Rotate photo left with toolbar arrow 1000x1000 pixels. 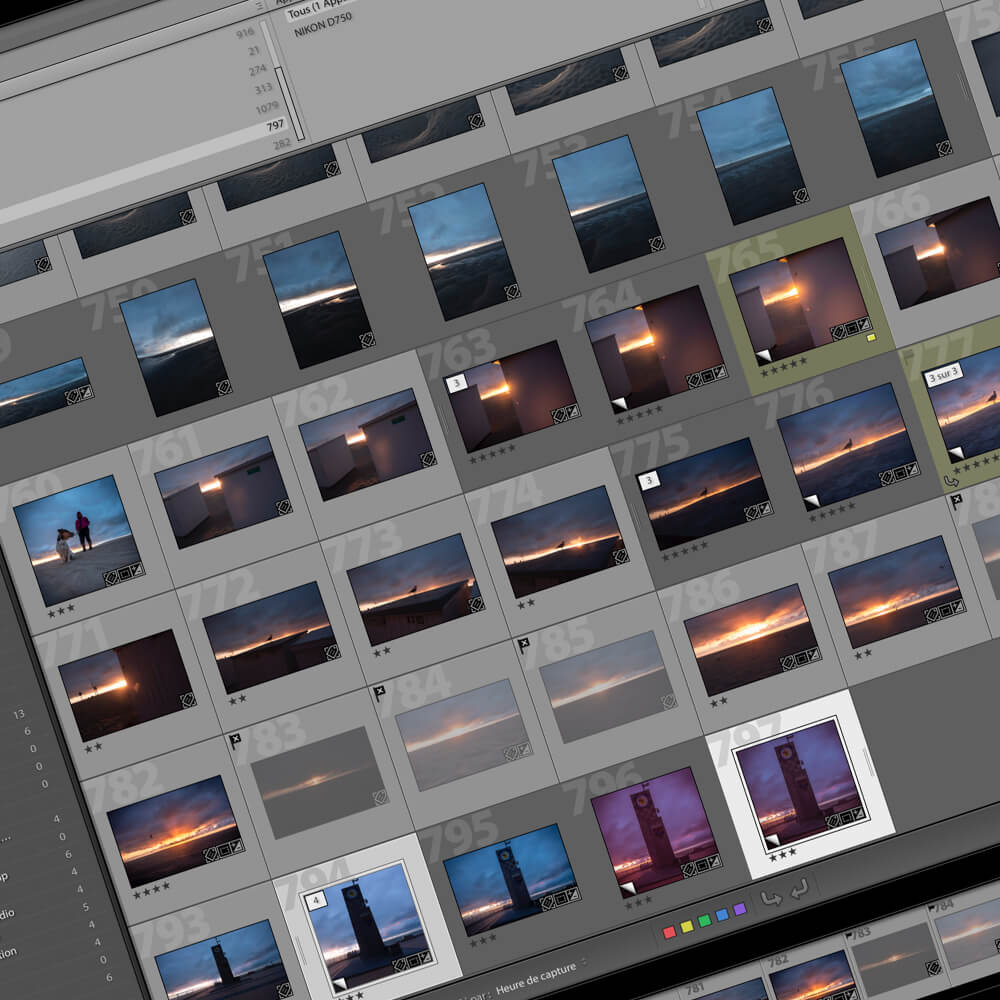(771, 899)
